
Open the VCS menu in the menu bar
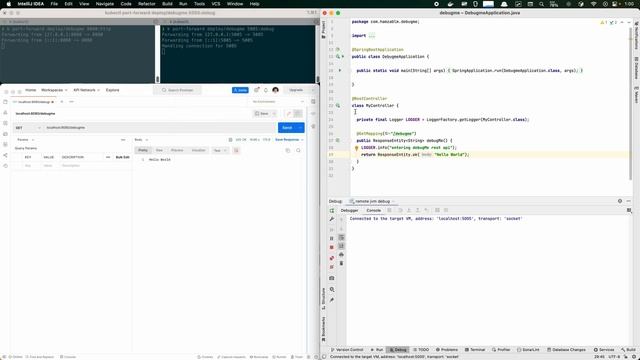216,4
